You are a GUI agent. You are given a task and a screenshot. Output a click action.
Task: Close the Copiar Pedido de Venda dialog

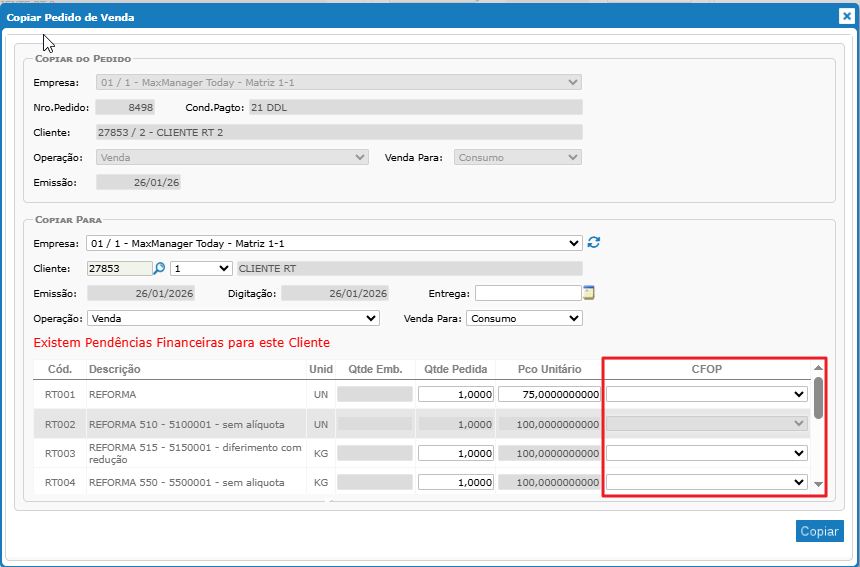846,16
